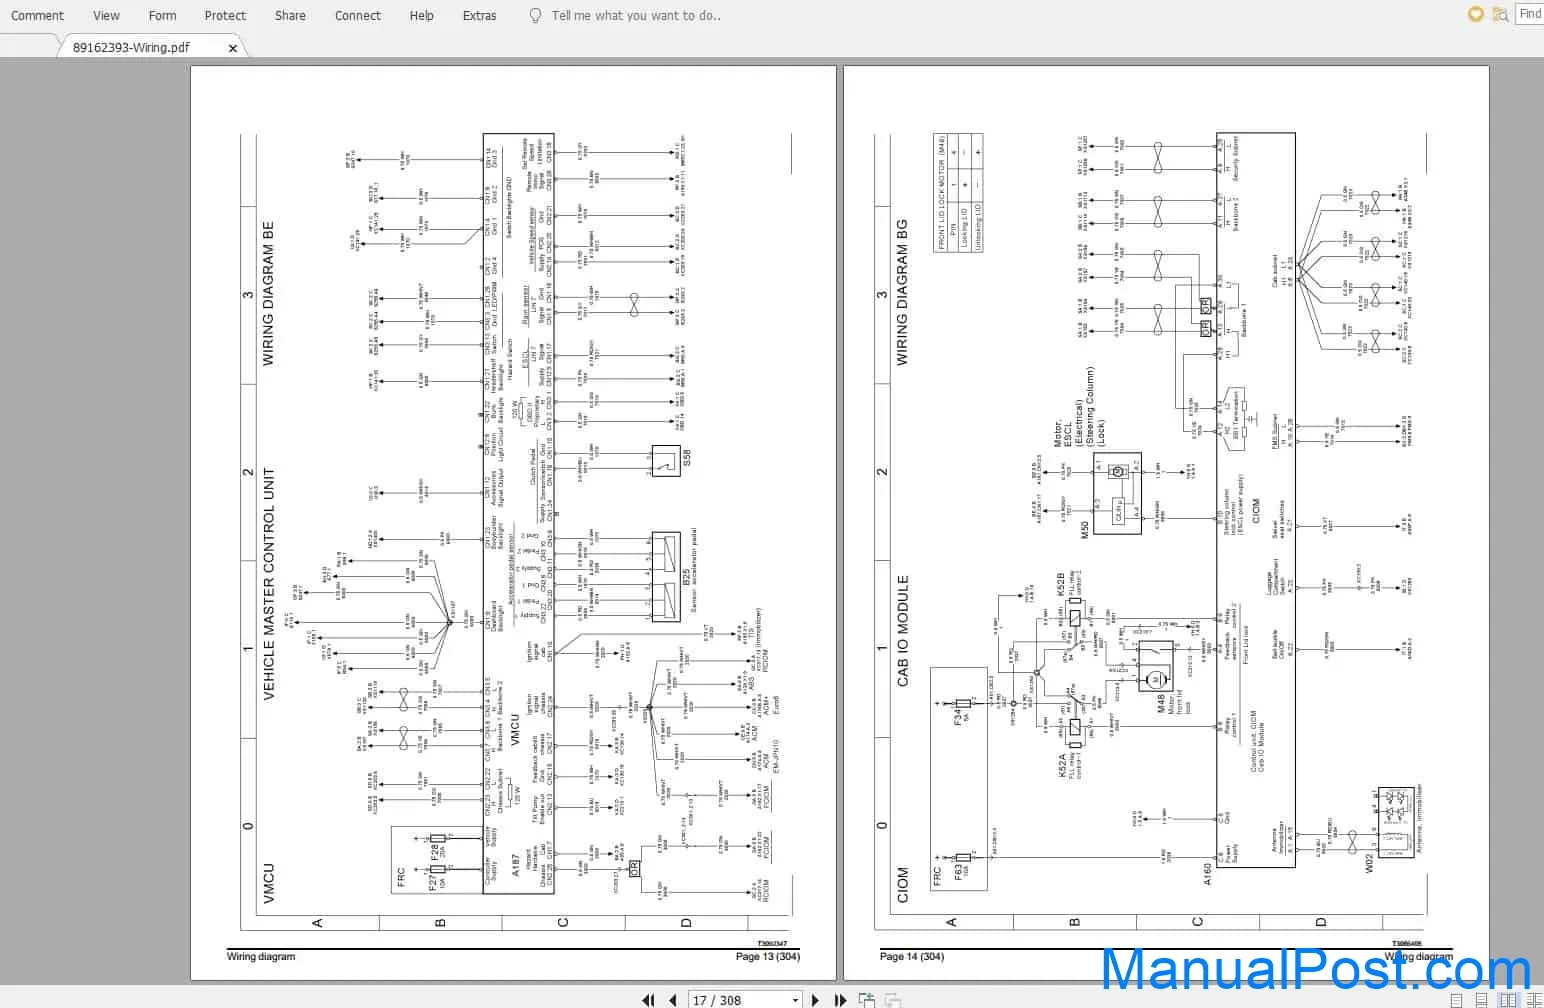Go to the next page
Viewport: 1544px width, 1008px height.
point(816,1000)
